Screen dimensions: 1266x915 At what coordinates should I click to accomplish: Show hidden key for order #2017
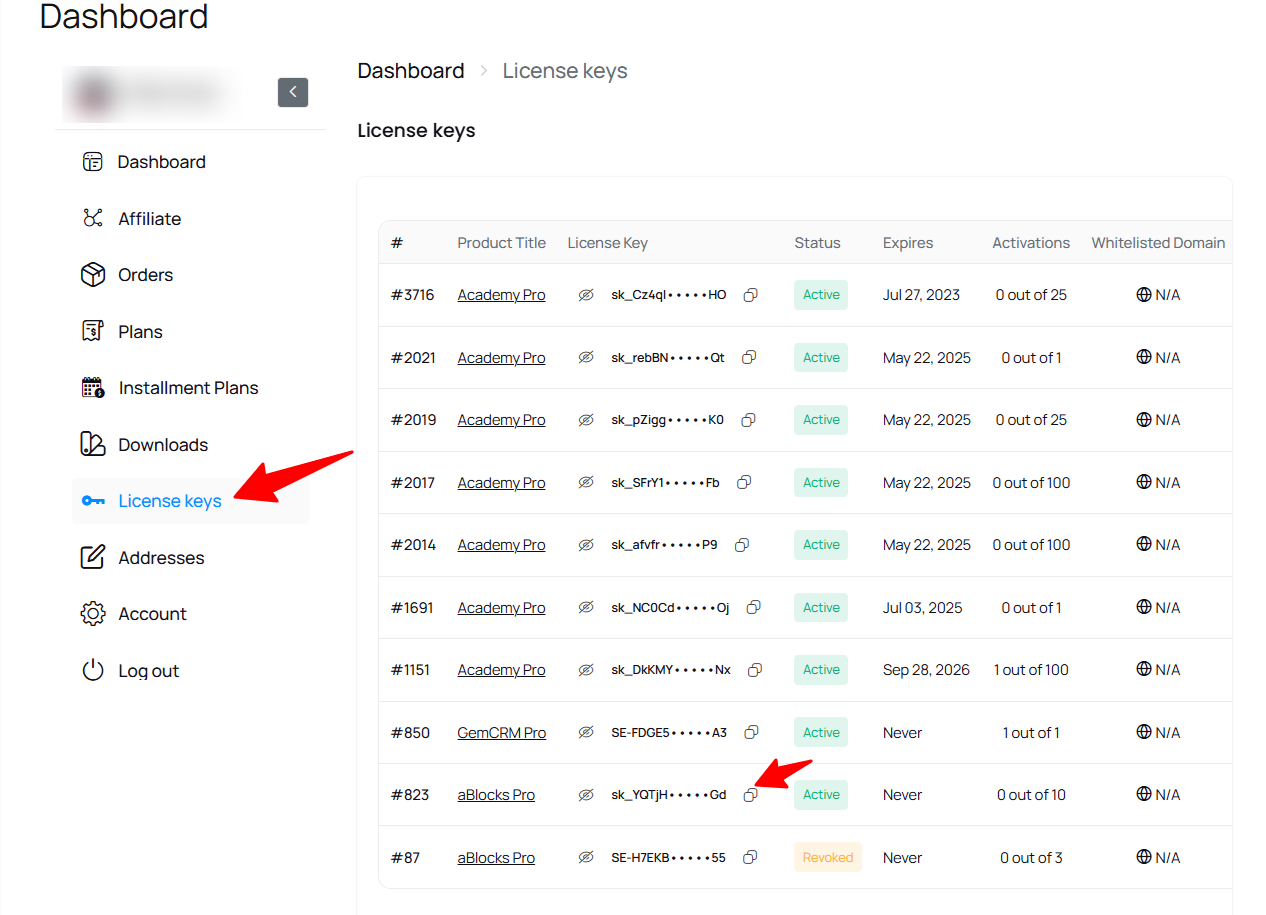click(x=586, y=483)
